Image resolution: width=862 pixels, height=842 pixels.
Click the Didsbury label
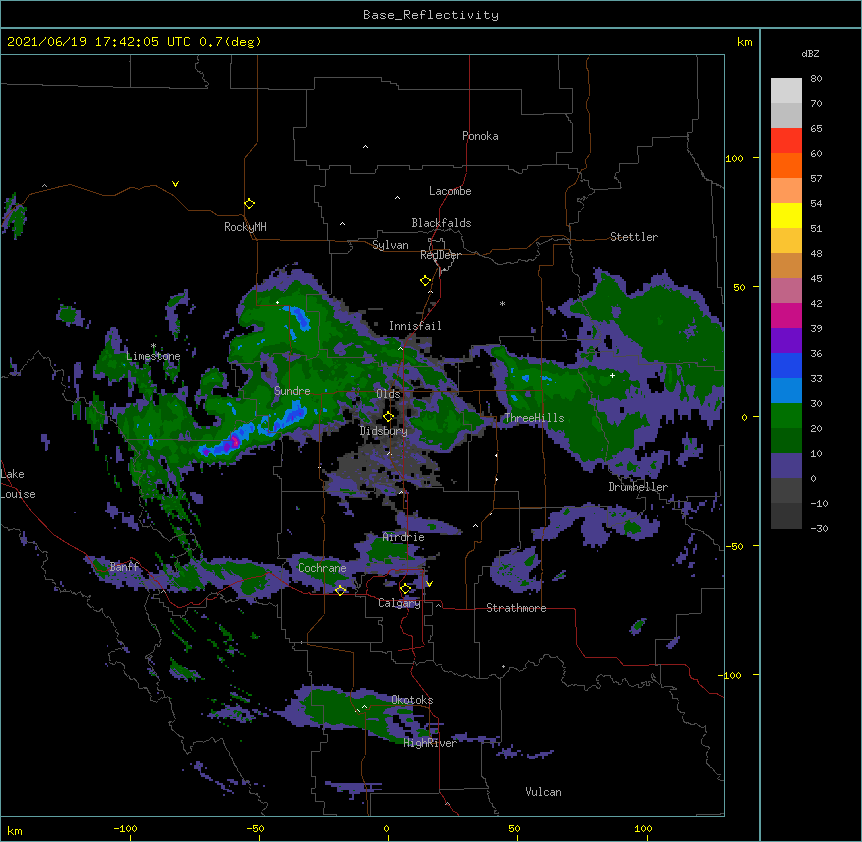(384, 431)
